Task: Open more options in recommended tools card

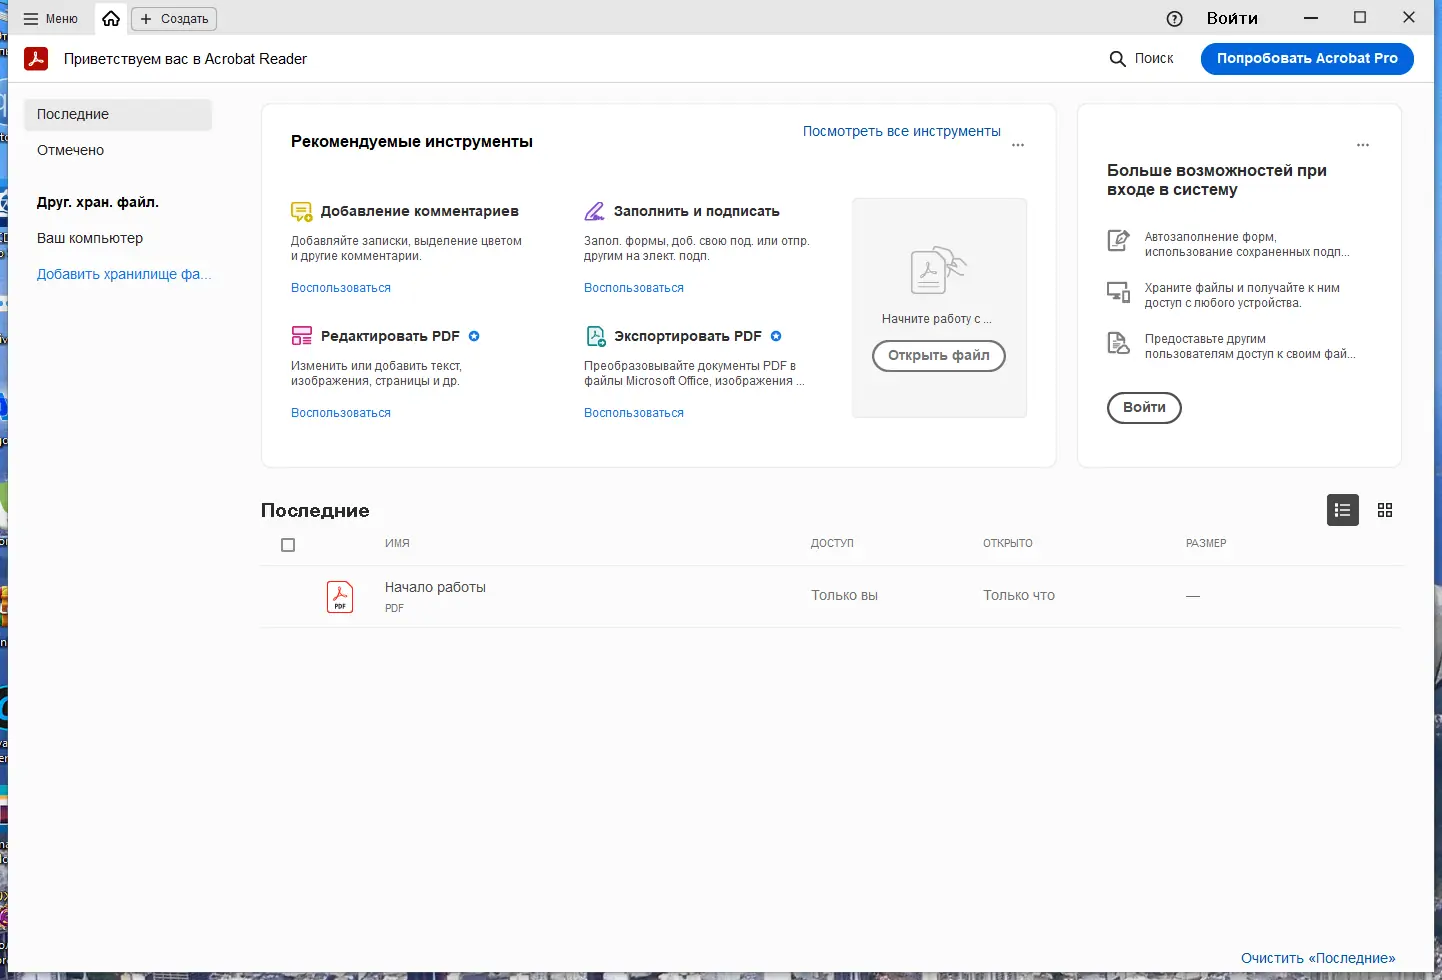Action: [1018, 145]
